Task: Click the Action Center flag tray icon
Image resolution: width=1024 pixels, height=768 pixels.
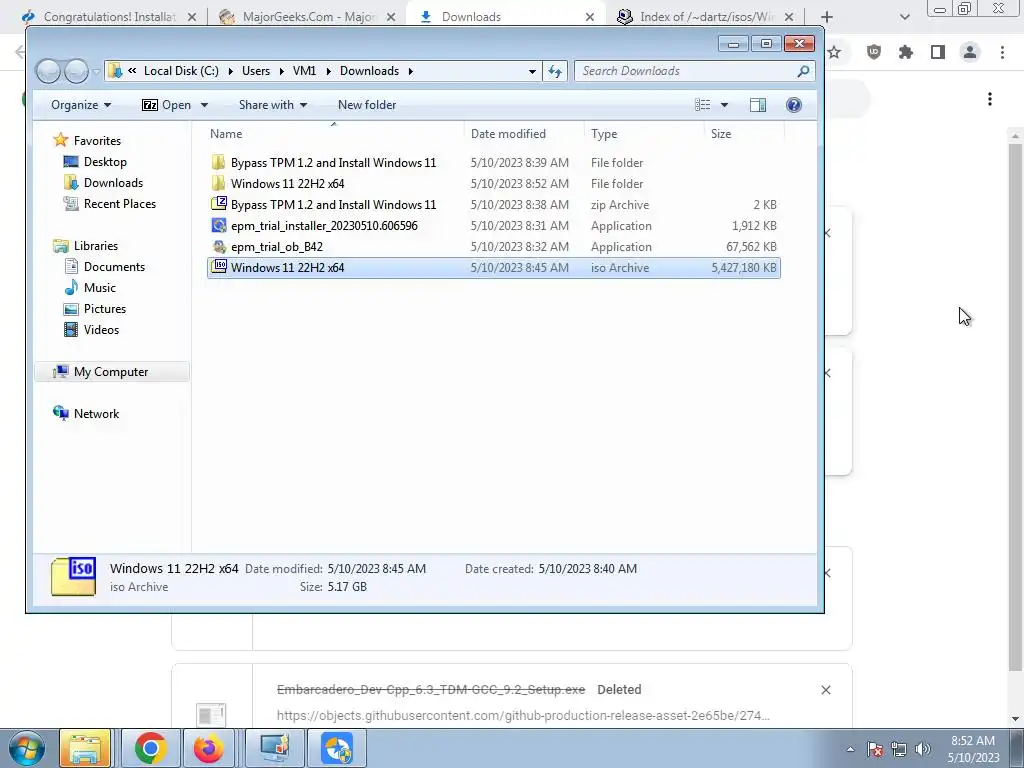Action: [875, 749]
